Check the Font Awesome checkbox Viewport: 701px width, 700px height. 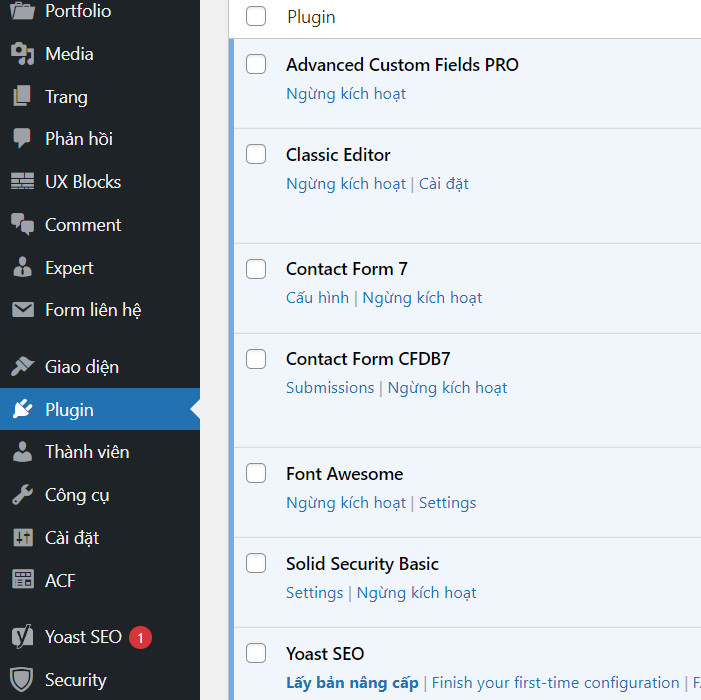pyautogui.click(x=256, y=473)
